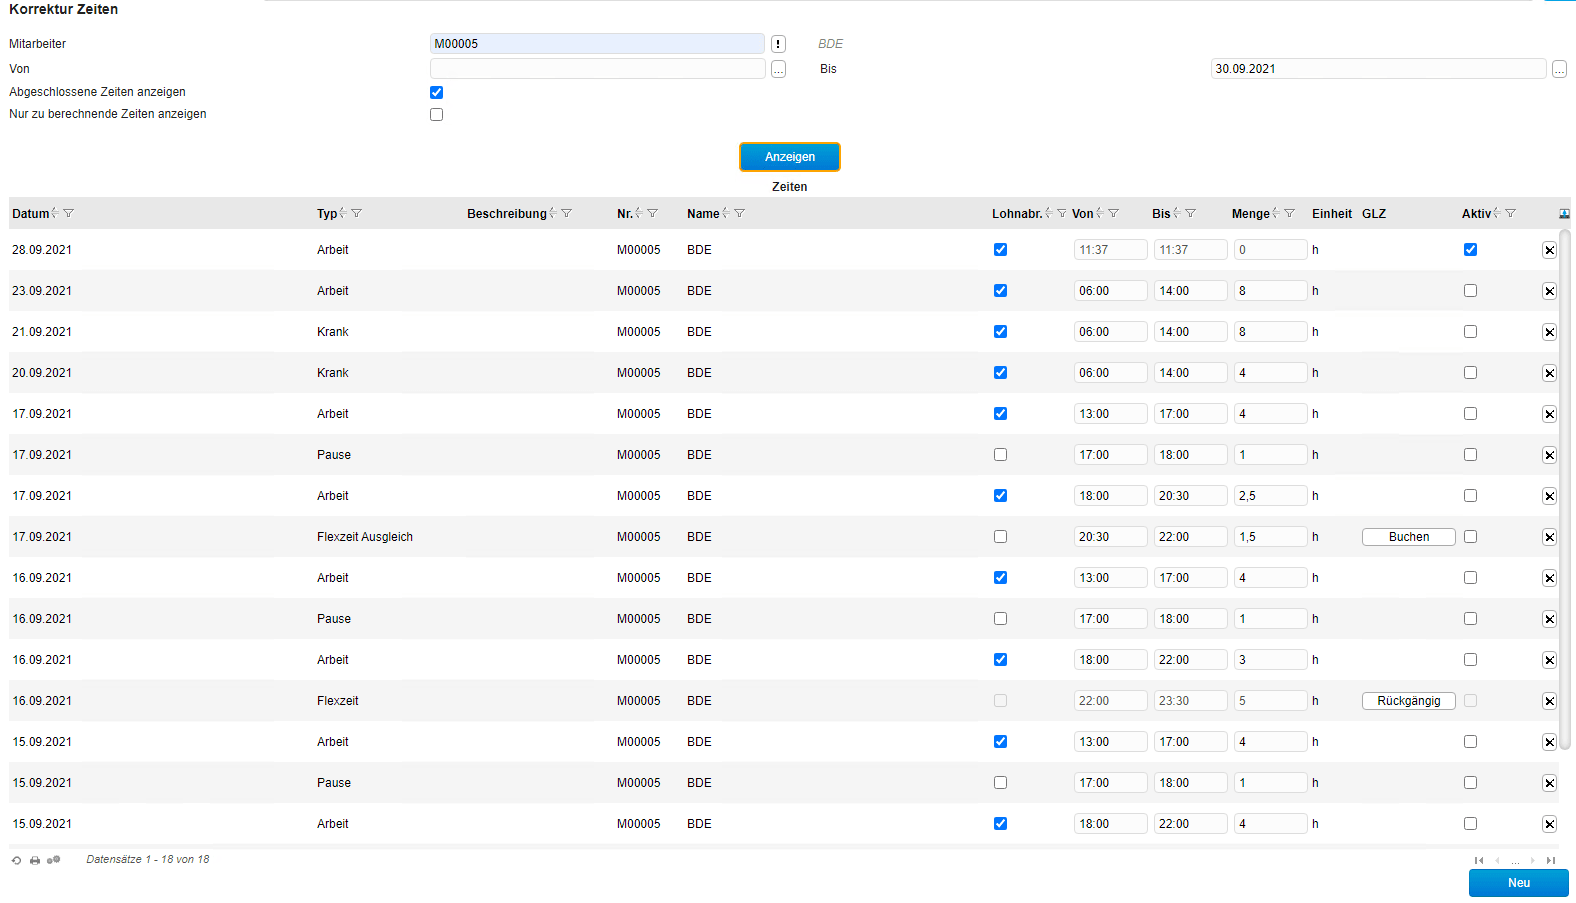Delete the 15.09.2021 Pause row
The height and width of the screenshot is (903, 1576).
pyautogui.click(x=1549, y=783)
